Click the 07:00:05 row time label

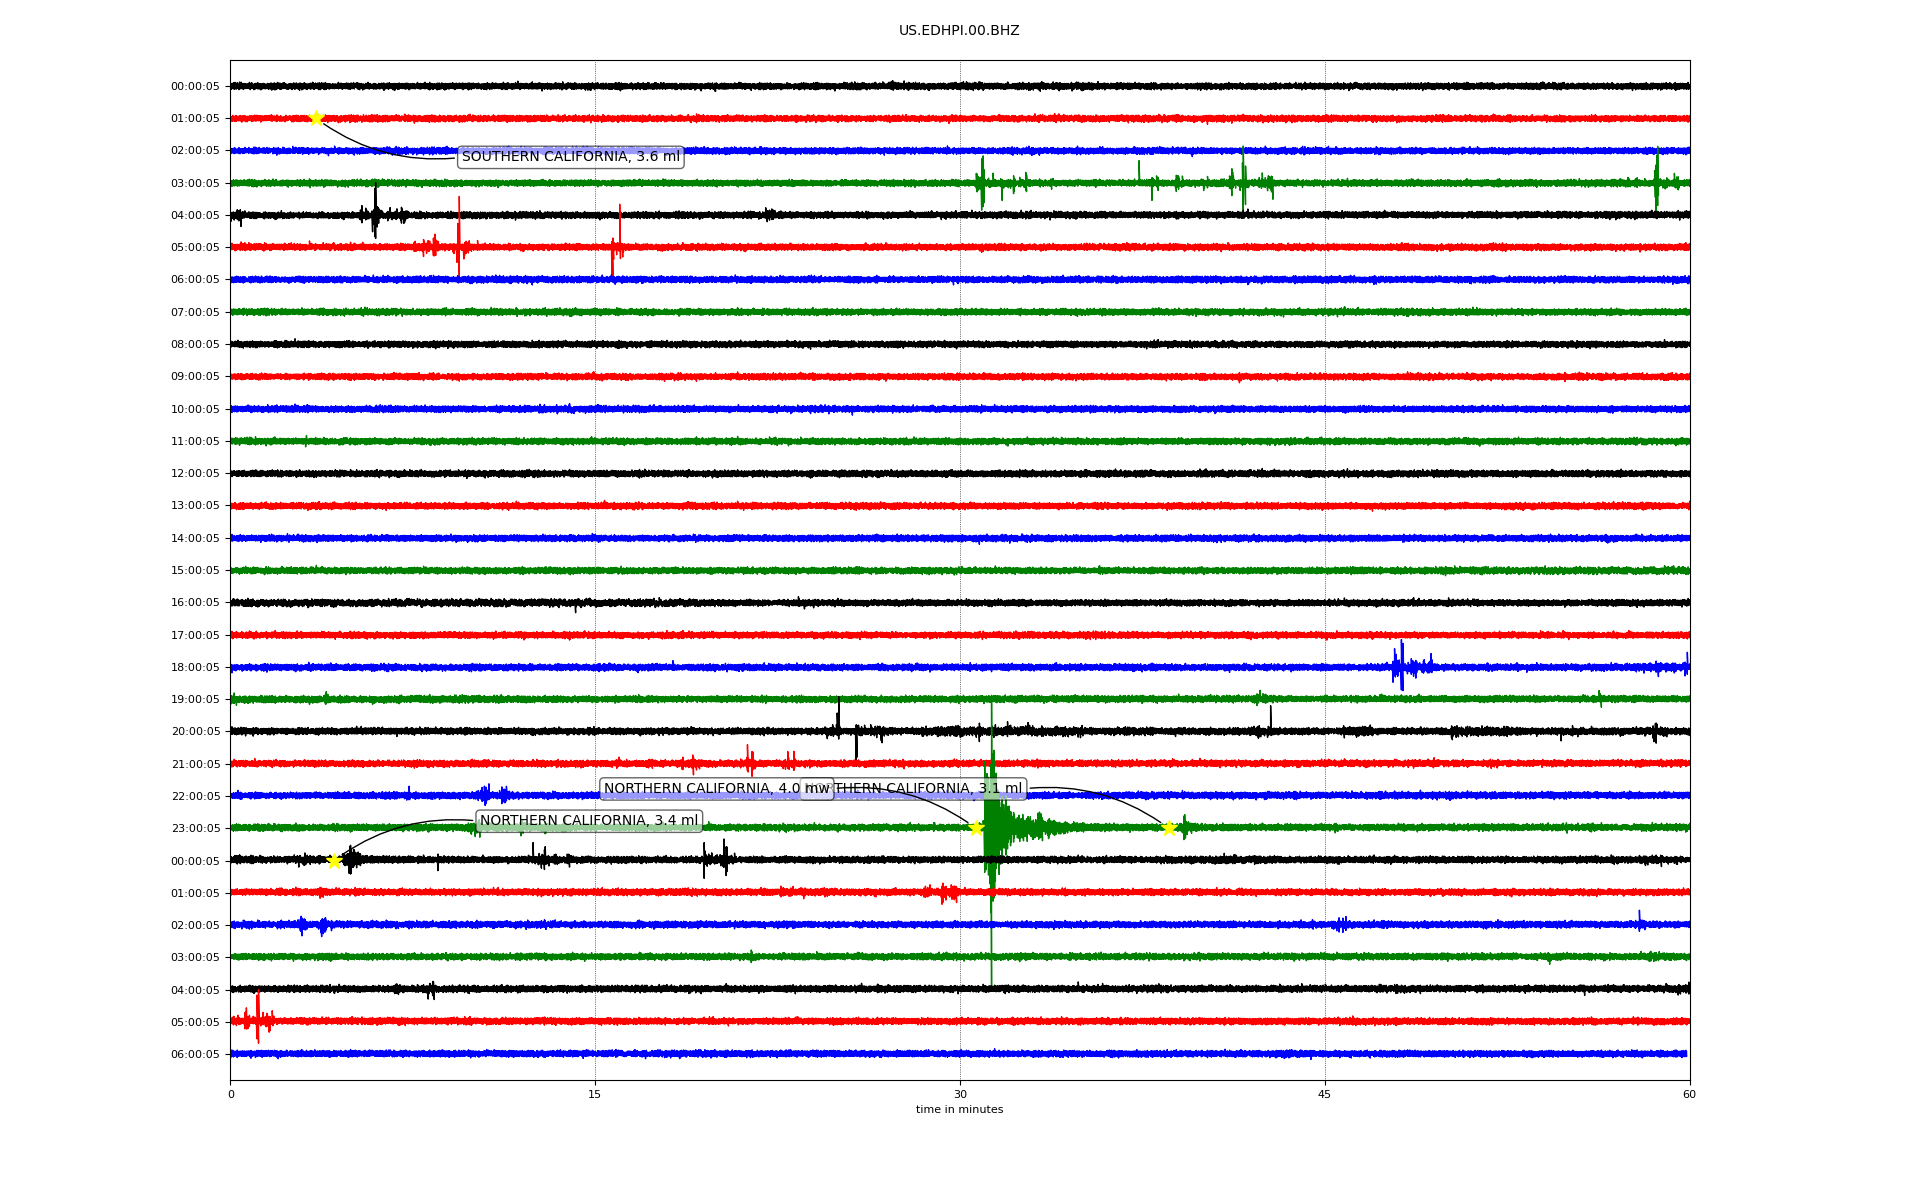click(x=195, y=312)
